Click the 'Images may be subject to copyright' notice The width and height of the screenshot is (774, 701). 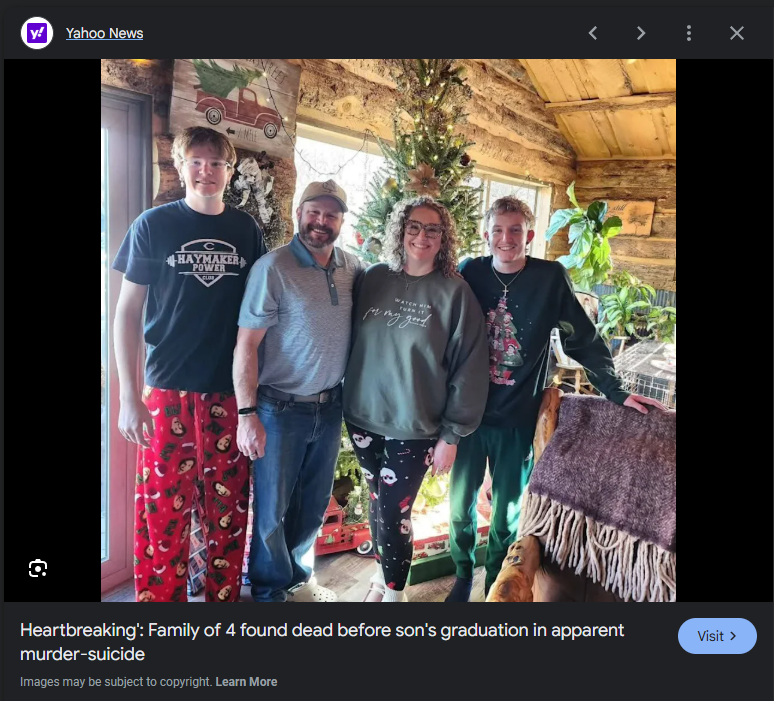[x=116, y=682]
